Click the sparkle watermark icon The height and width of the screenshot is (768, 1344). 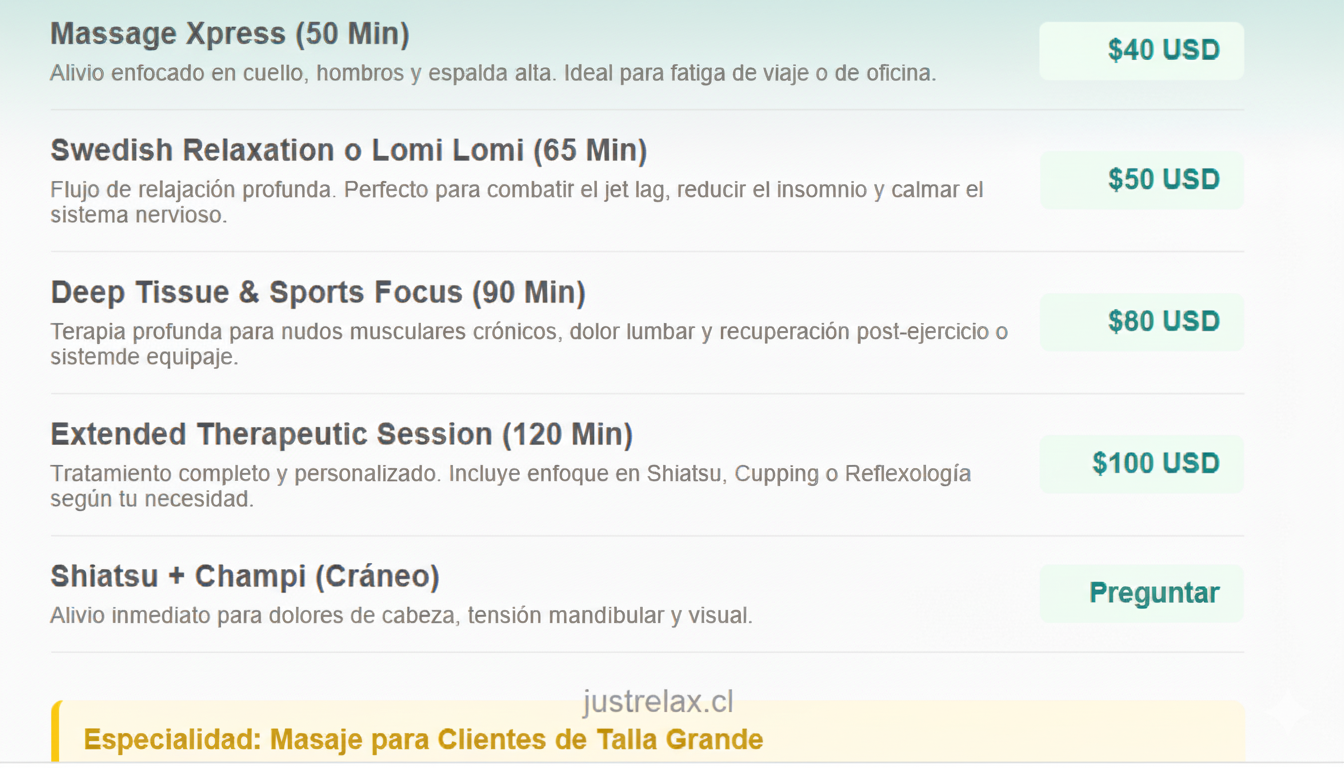tap(1287, 713)
